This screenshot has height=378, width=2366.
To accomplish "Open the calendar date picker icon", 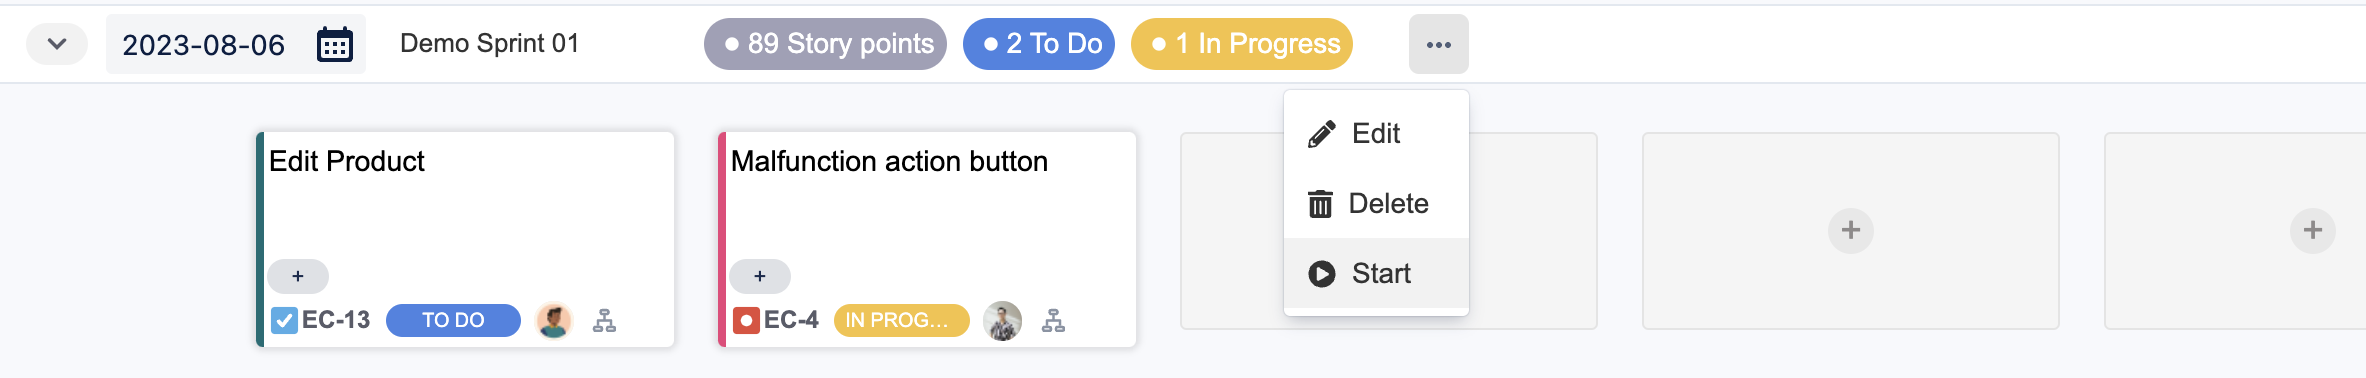I will click(x=335, y=45).
